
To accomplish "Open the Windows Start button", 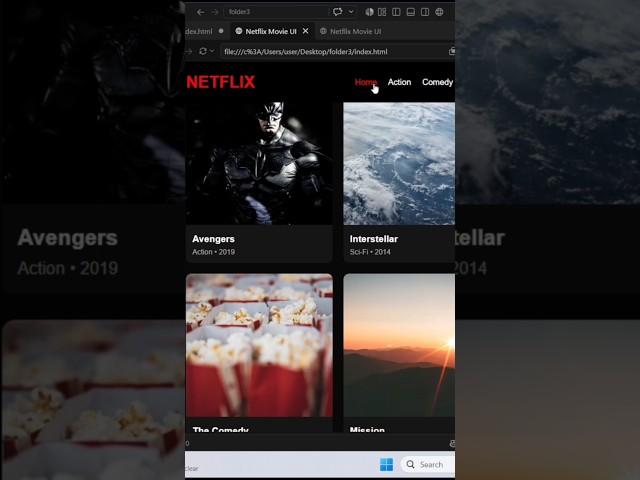I will tap(386, 464).
